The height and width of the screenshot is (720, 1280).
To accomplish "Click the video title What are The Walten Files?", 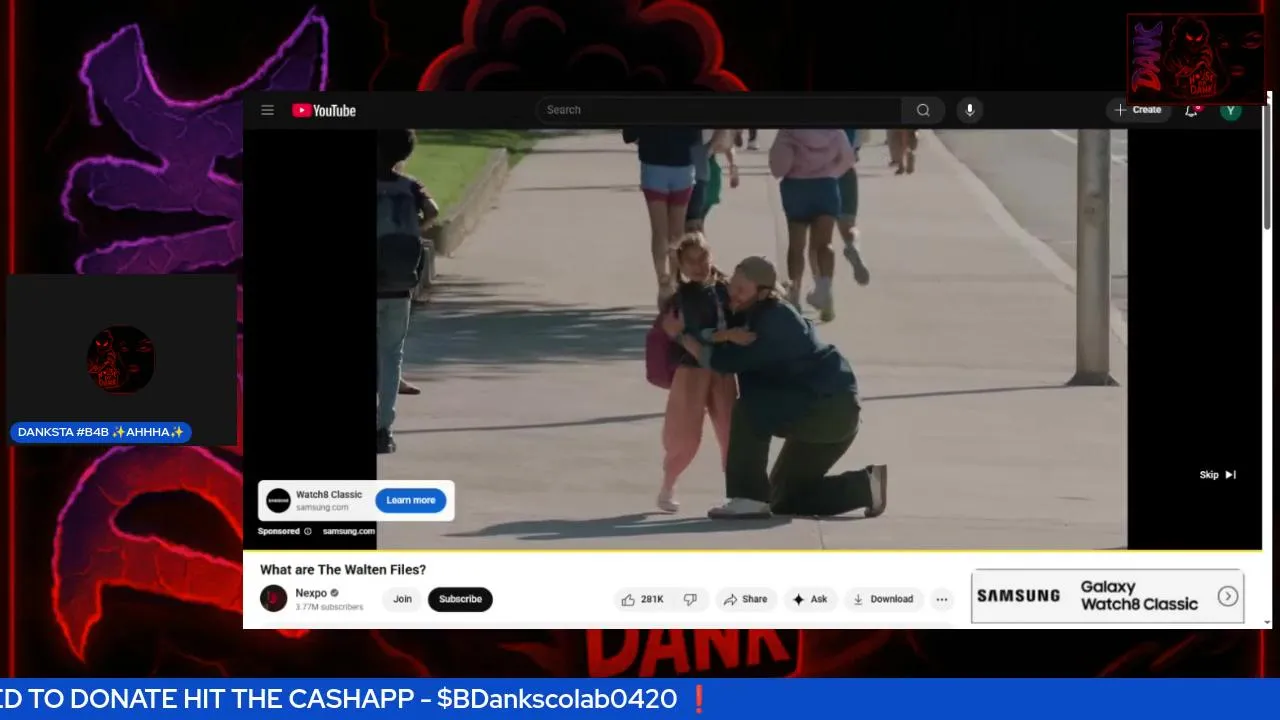I will (x=343, y=569).
